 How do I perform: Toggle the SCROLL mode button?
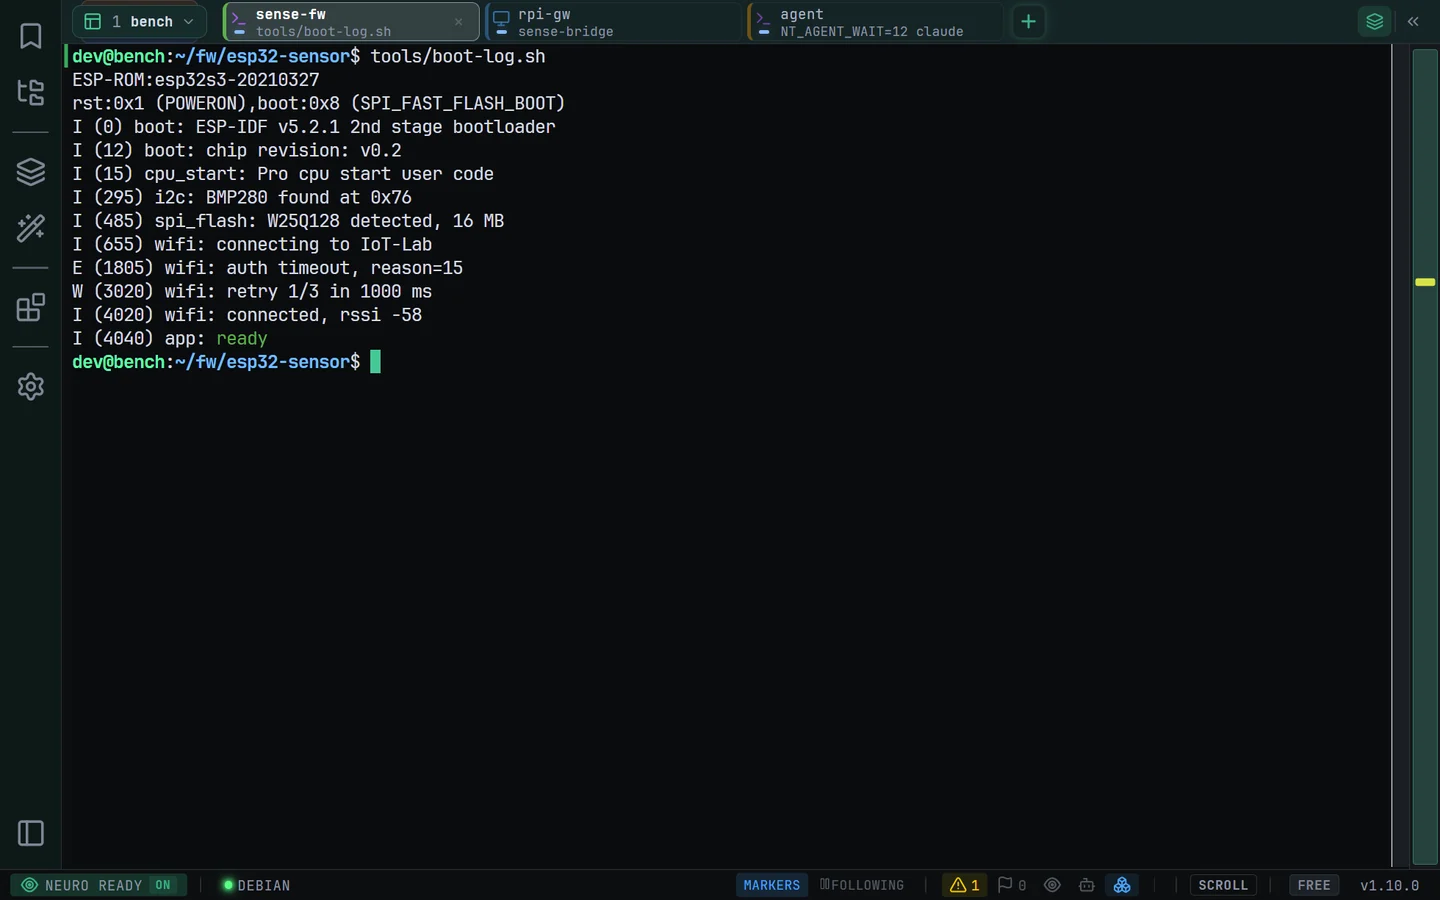(1223, 885)
